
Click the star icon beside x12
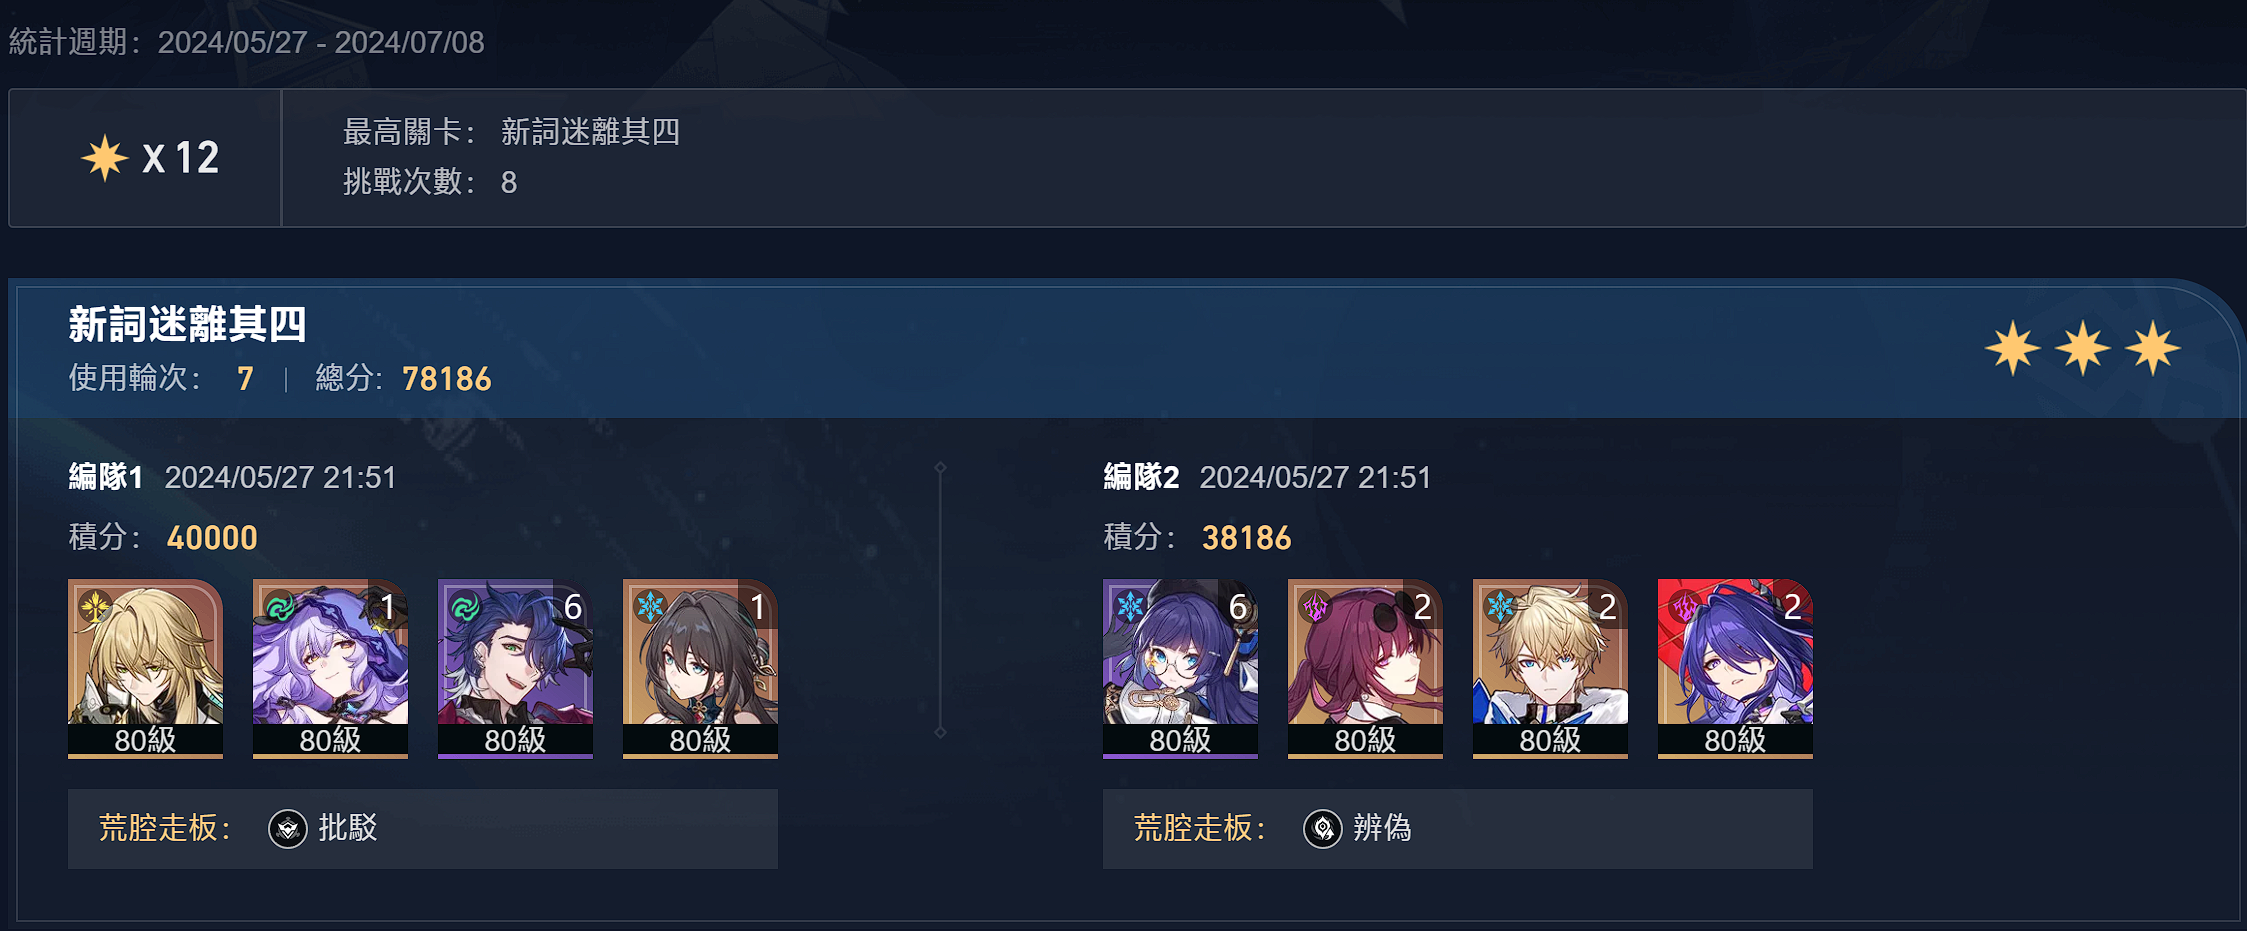point(105,158)
